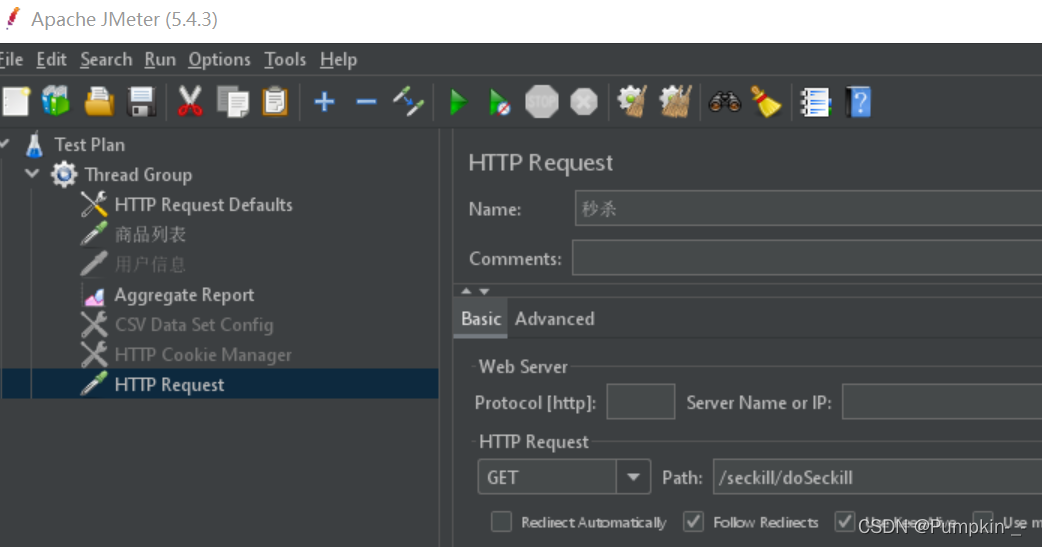Click the Comments input field
Screen dimensions: 1042x547
point(807,258)
